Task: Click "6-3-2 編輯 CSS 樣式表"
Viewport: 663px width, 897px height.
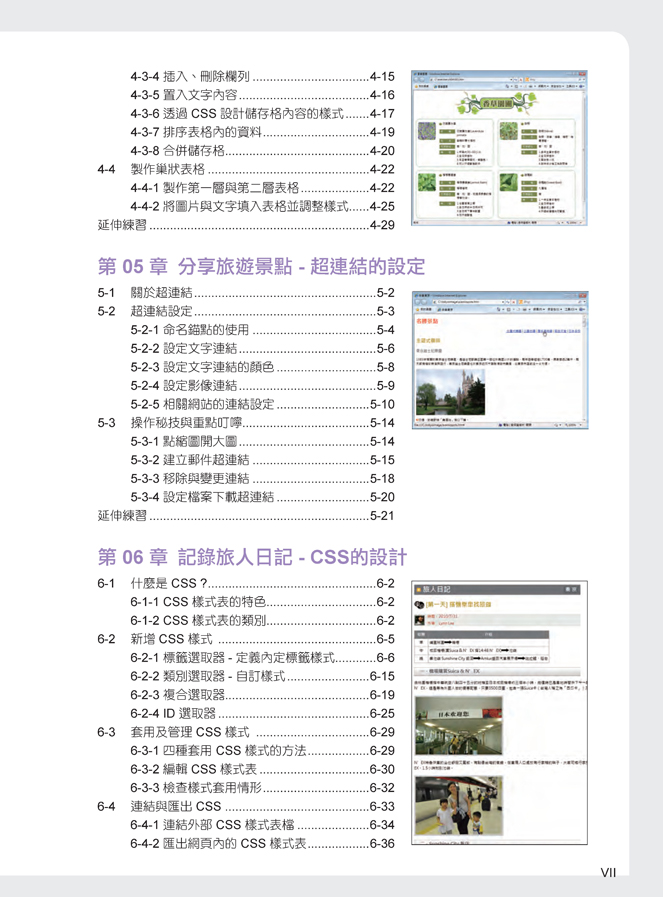Action: (263, 769)
